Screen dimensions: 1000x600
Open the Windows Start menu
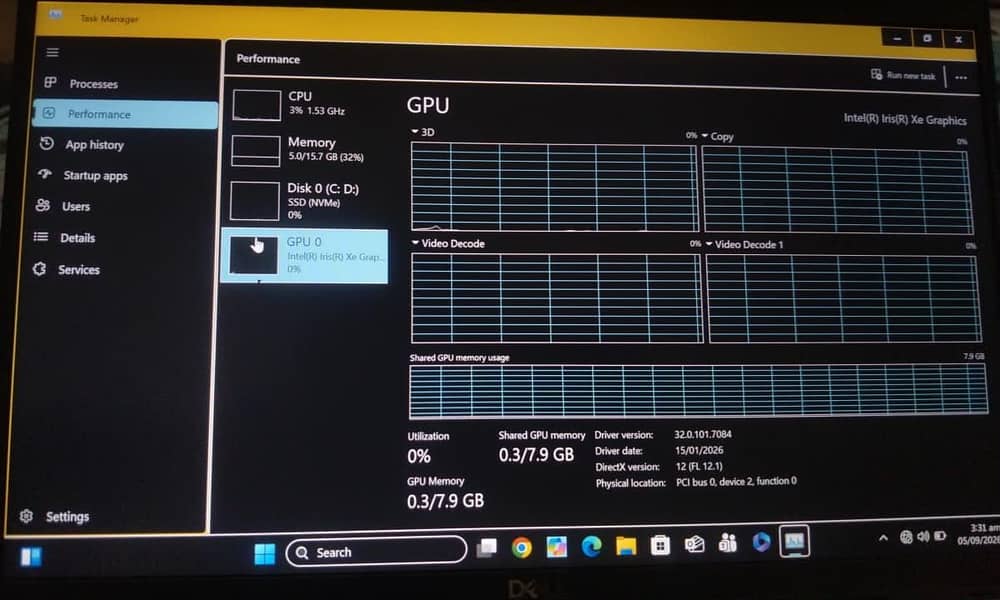tap(265, 553)
